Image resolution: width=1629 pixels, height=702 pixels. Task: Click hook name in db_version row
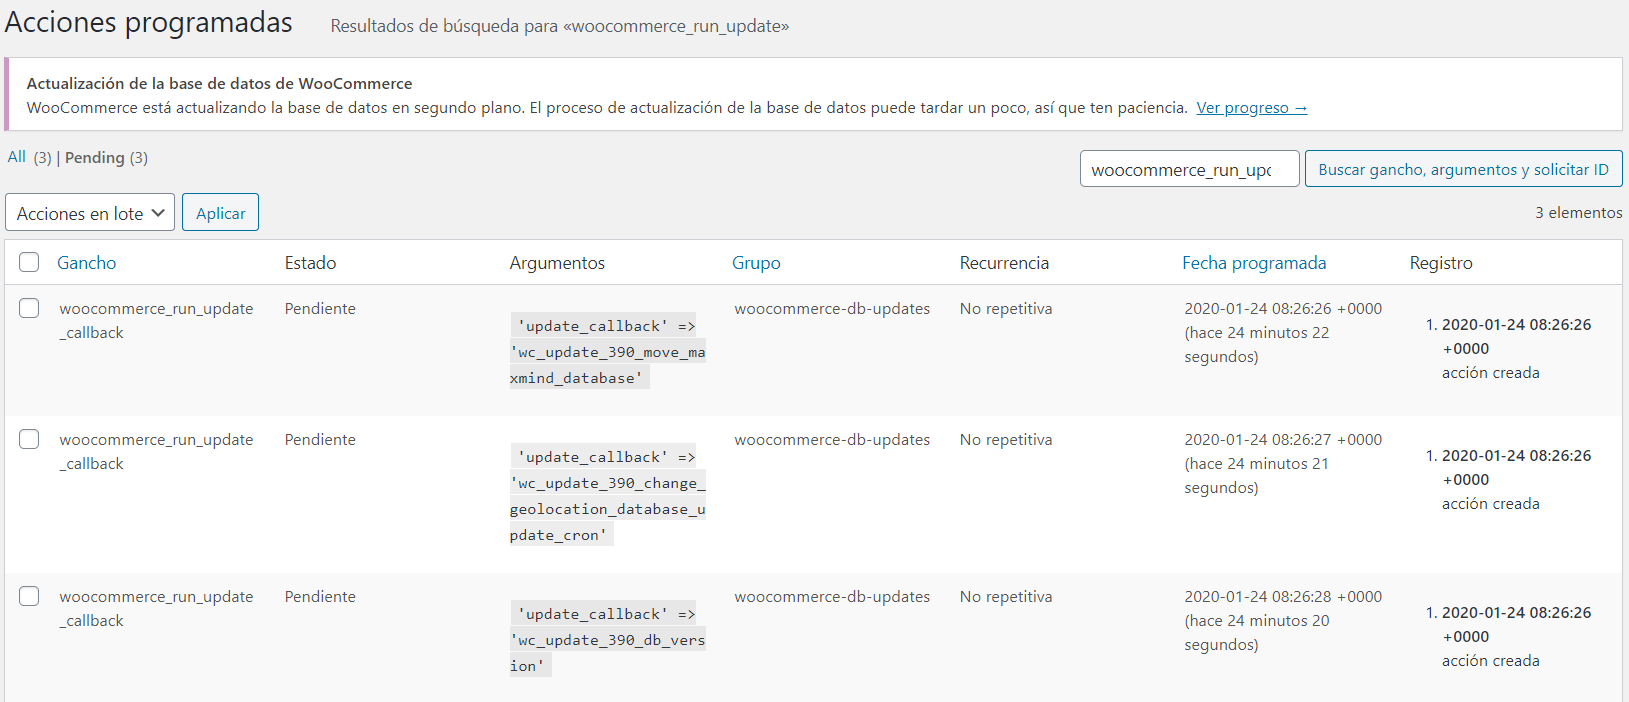point(156,608)
